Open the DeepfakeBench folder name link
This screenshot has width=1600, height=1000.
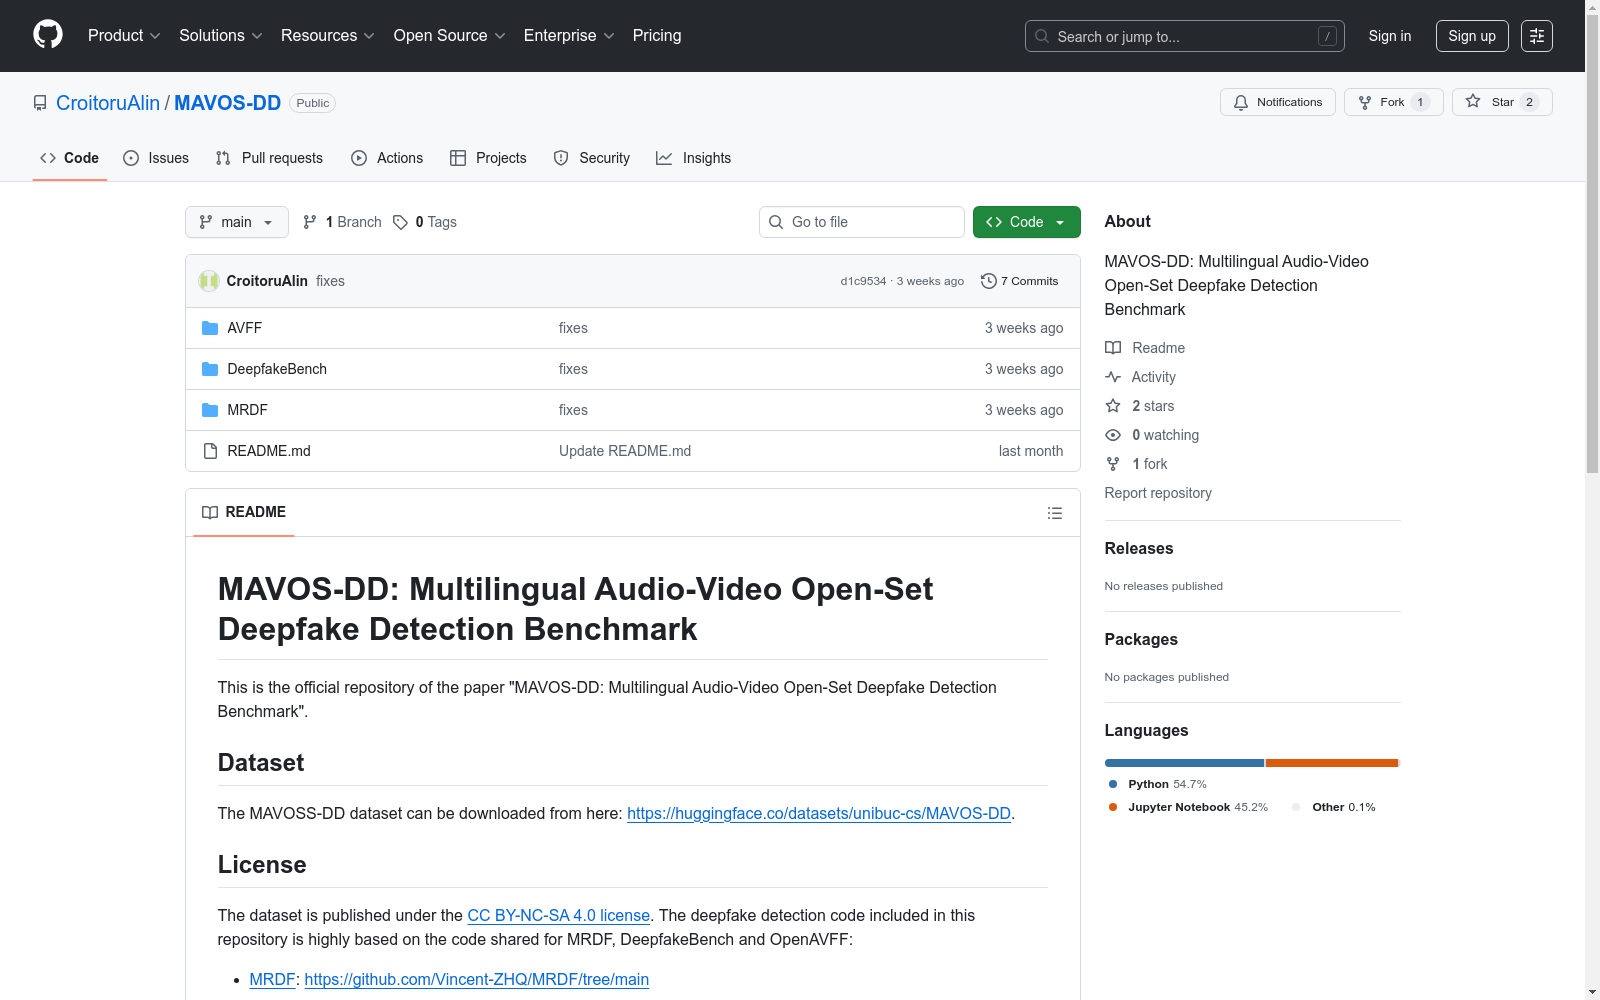277,369
